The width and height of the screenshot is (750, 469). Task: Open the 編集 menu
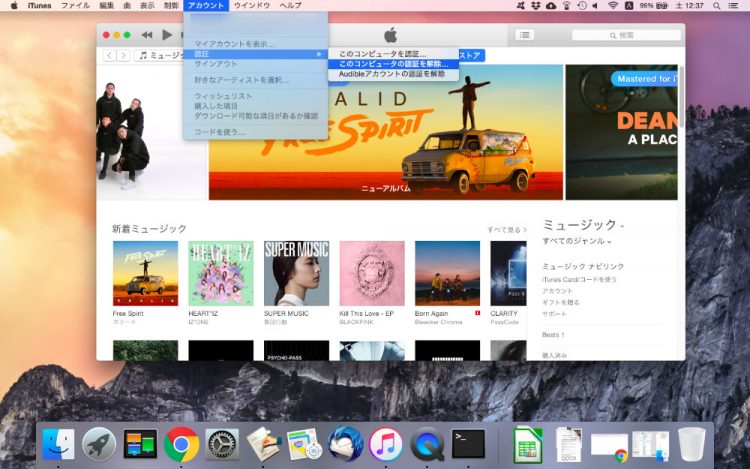pos(106,6)
